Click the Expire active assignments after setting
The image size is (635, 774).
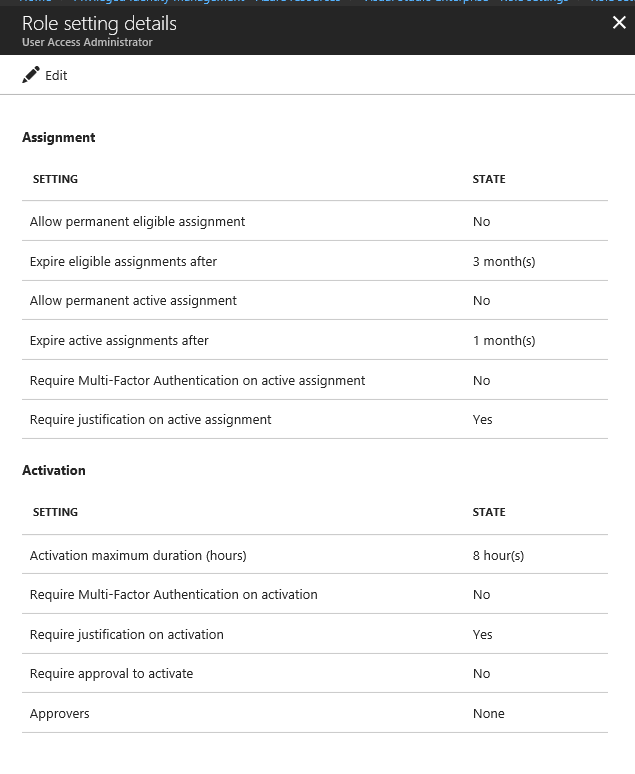coord(119,340)
